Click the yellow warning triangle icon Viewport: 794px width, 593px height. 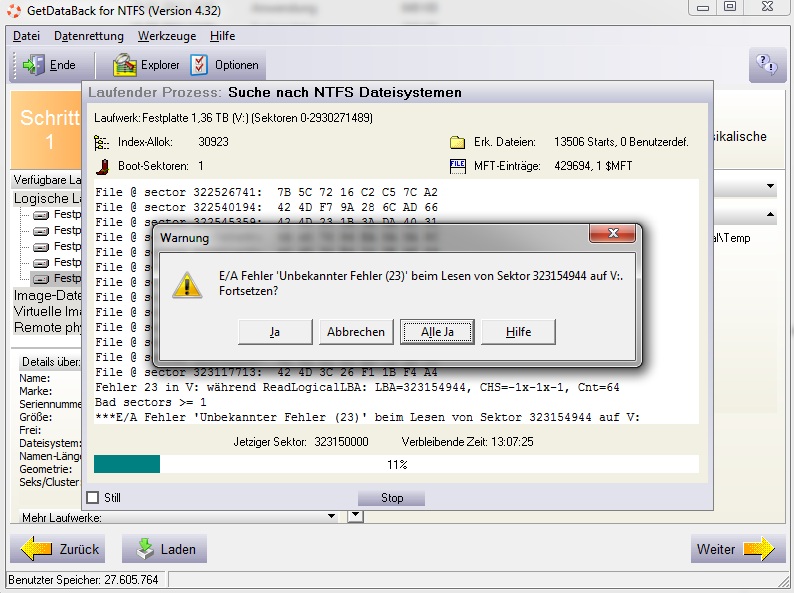tap(187, 285)
